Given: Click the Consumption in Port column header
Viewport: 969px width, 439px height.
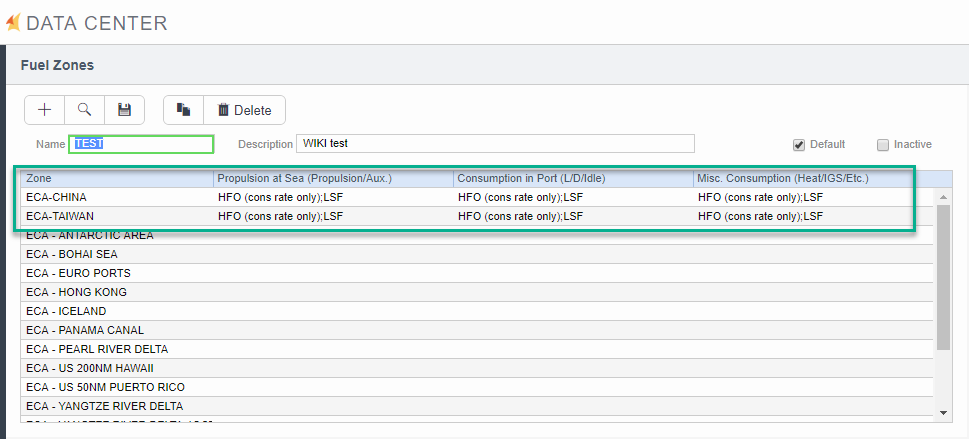Looking at the screenshot, I should tap(573, 178).
